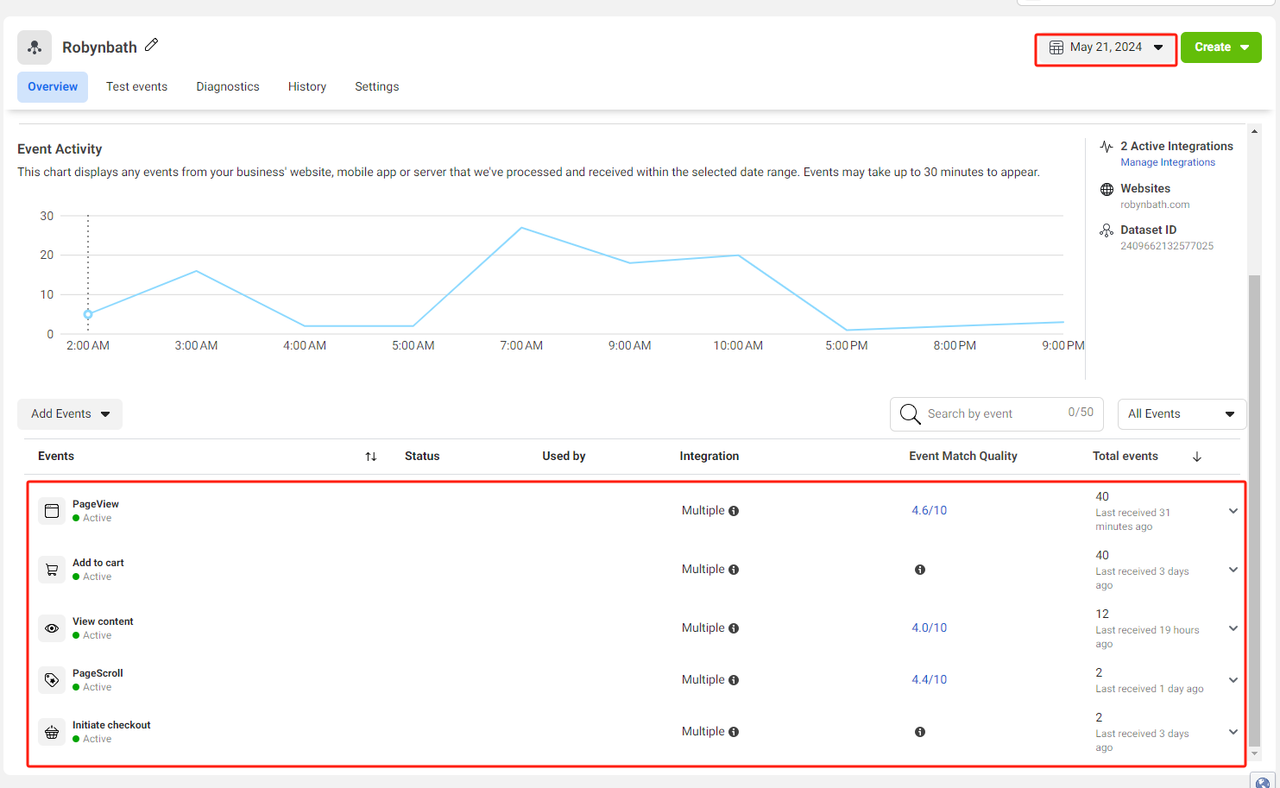The image size is (1280, 788).
Task: Click the PageScroll event name
Action: point(98,674)
